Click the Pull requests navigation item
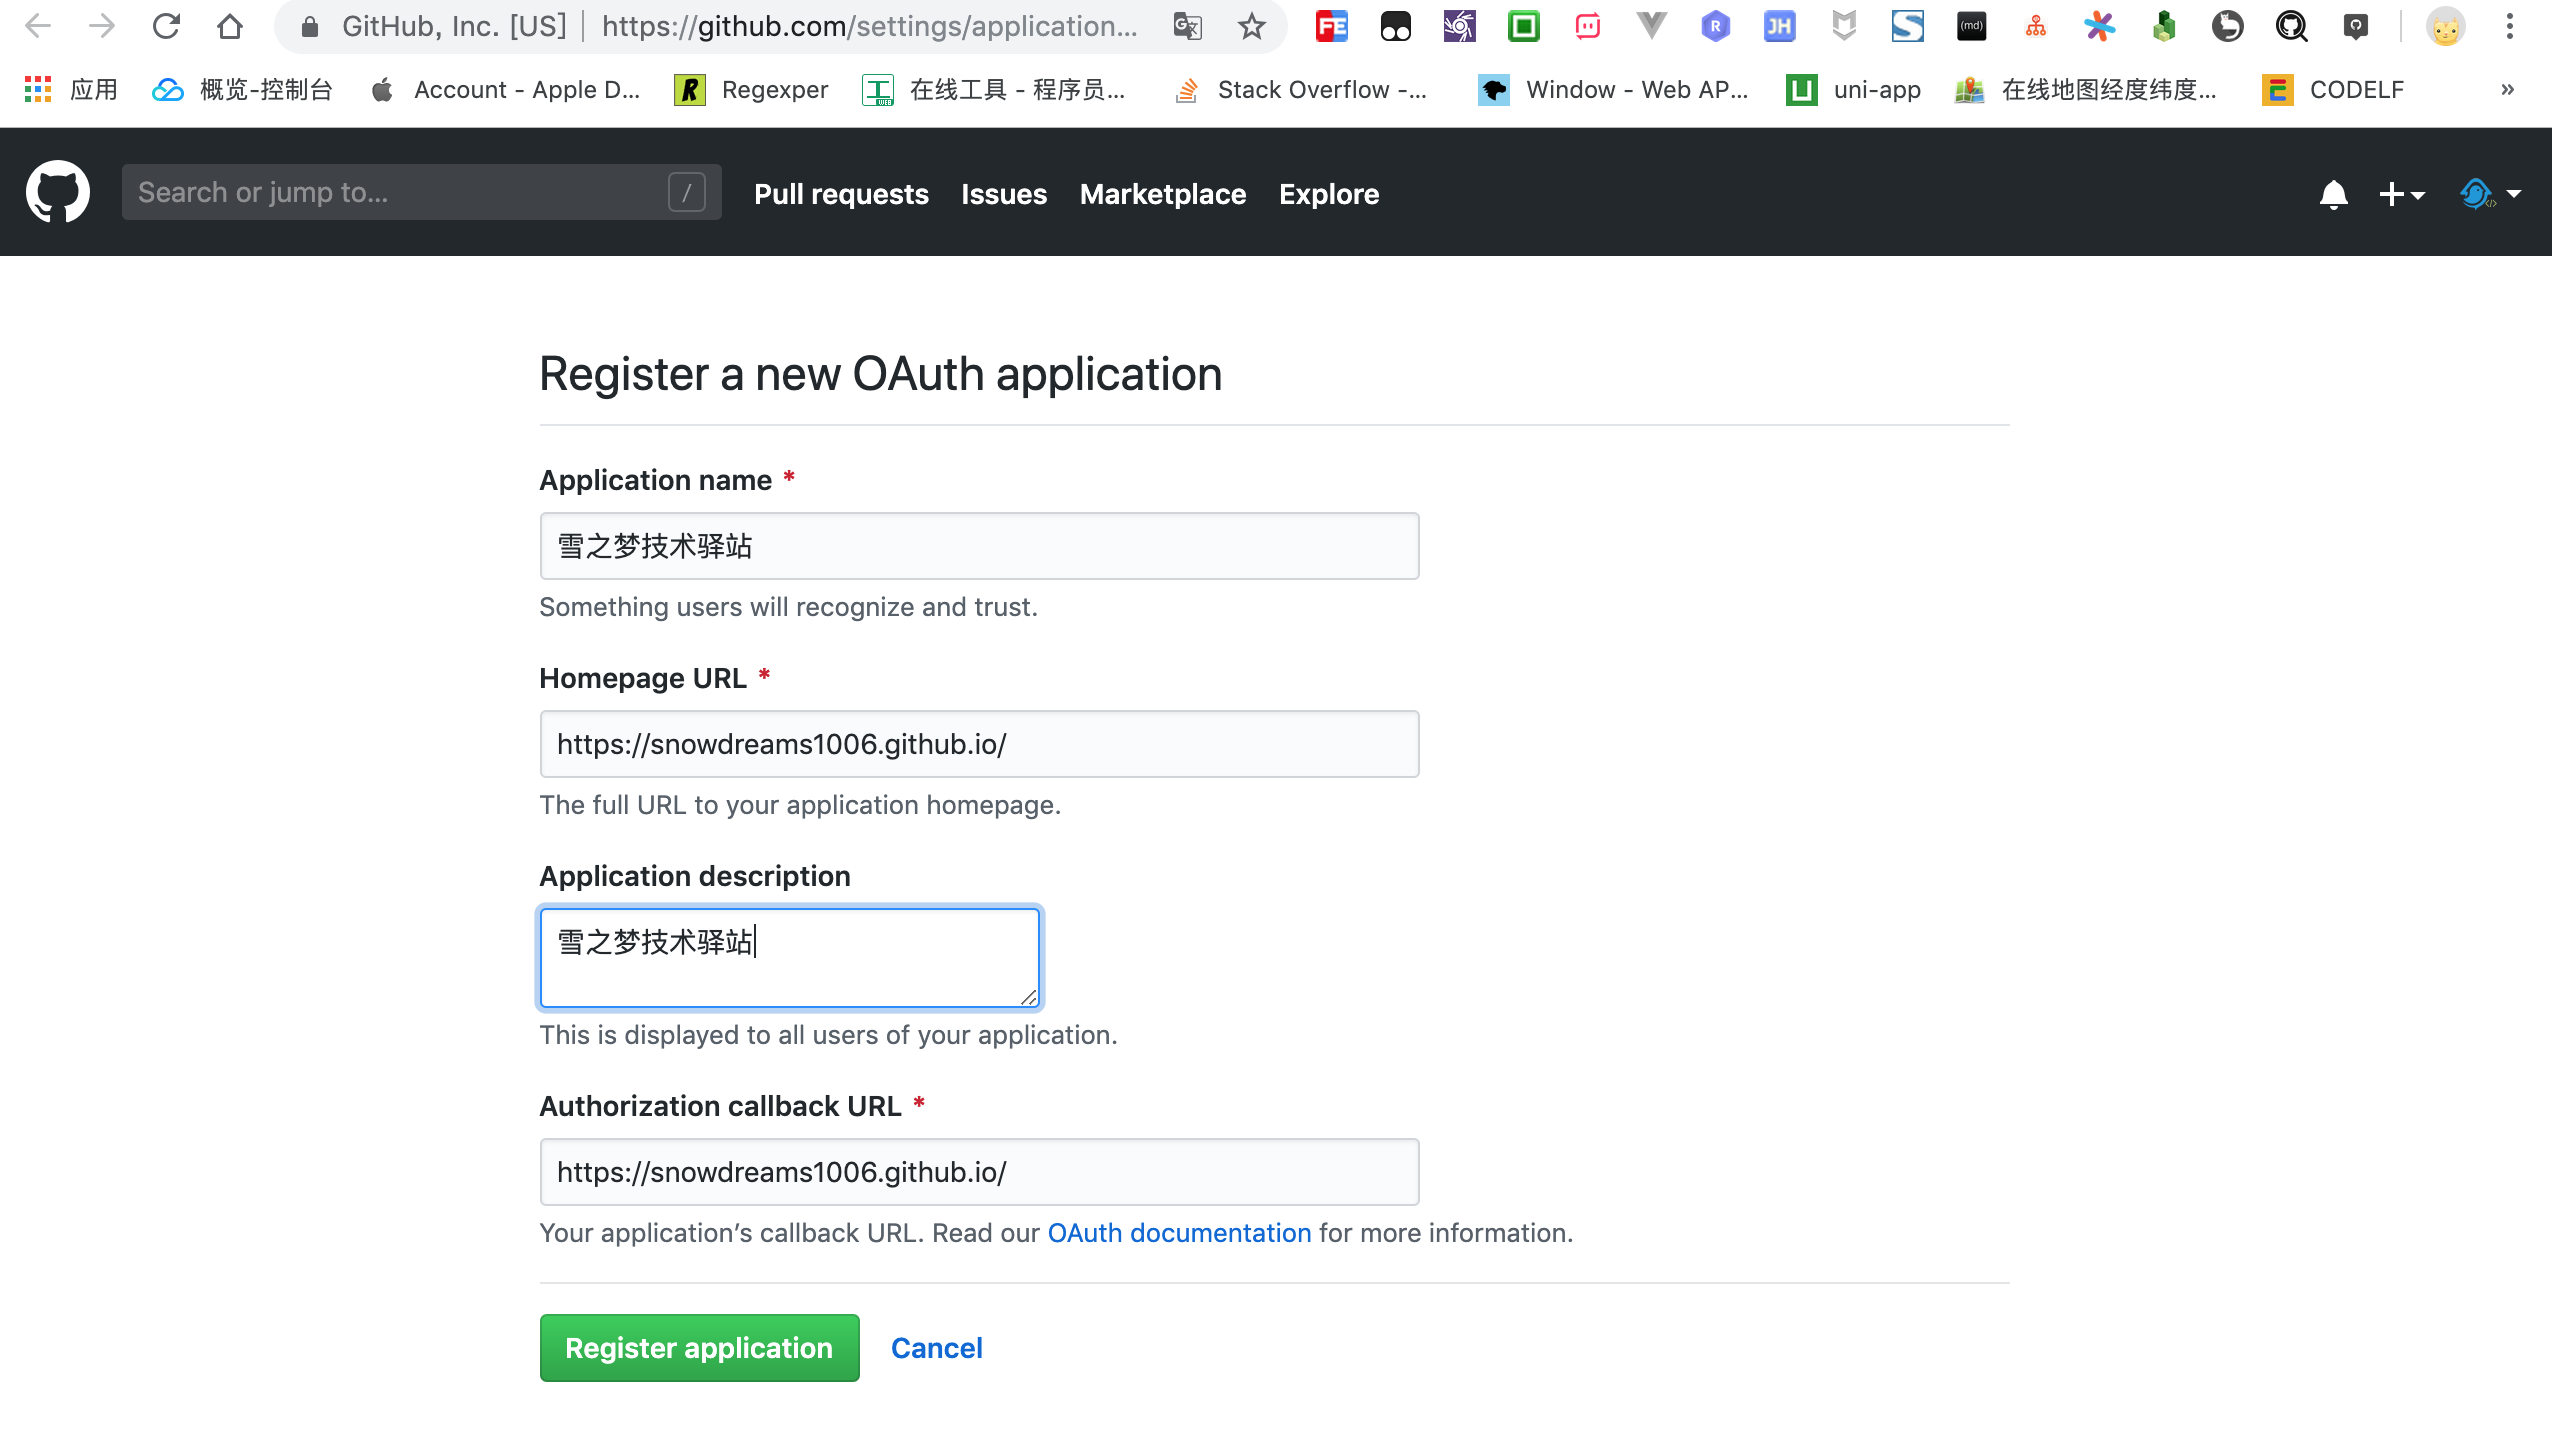The width and height of the screenshot is (2552, 1448). [841, 194]
